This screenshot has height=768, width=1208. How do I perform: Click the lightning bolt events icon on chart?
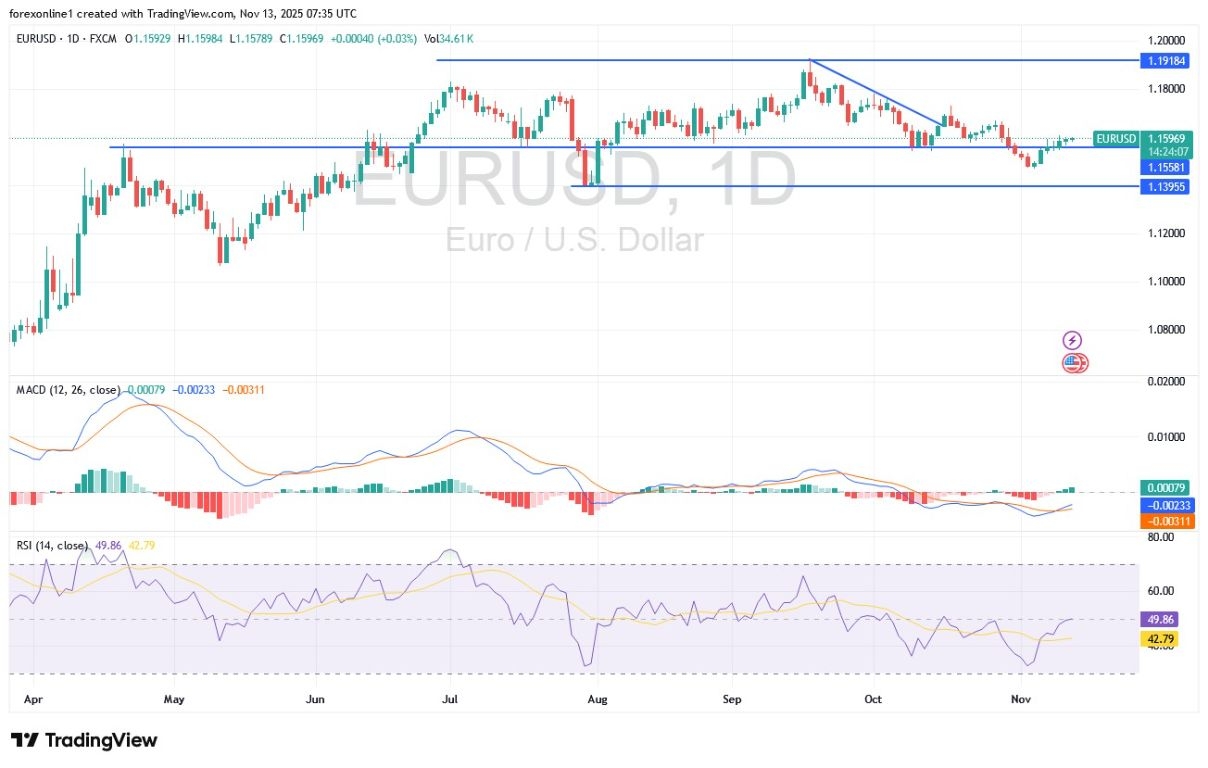(x=1071, y=340)
